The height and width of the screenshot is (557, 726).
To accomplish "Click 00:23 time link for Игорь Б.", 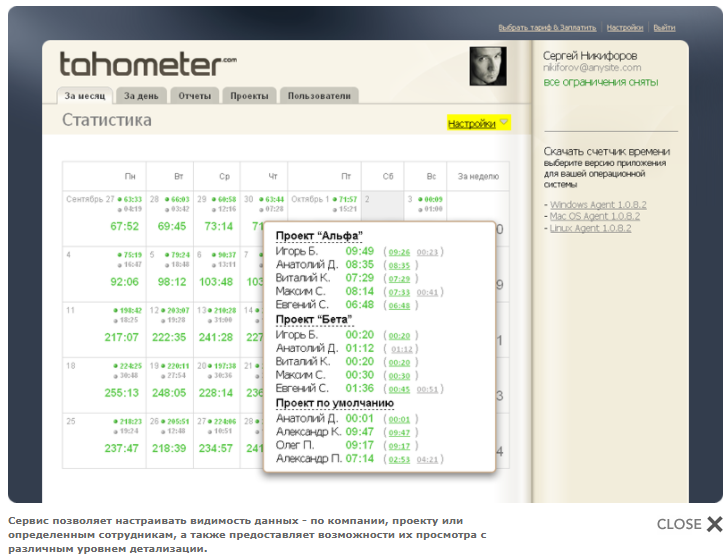I will [427, 252].
